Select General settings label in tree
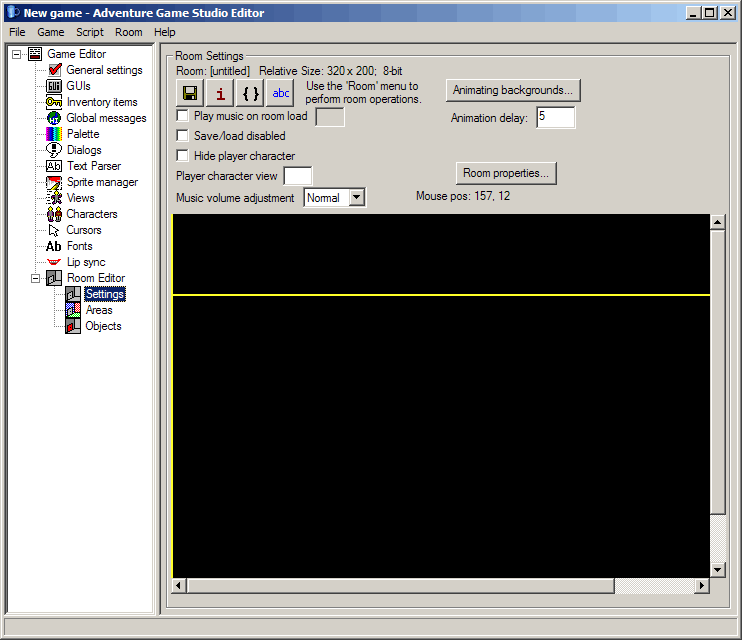This screenshot has width=742, height=640. [104, 70]
